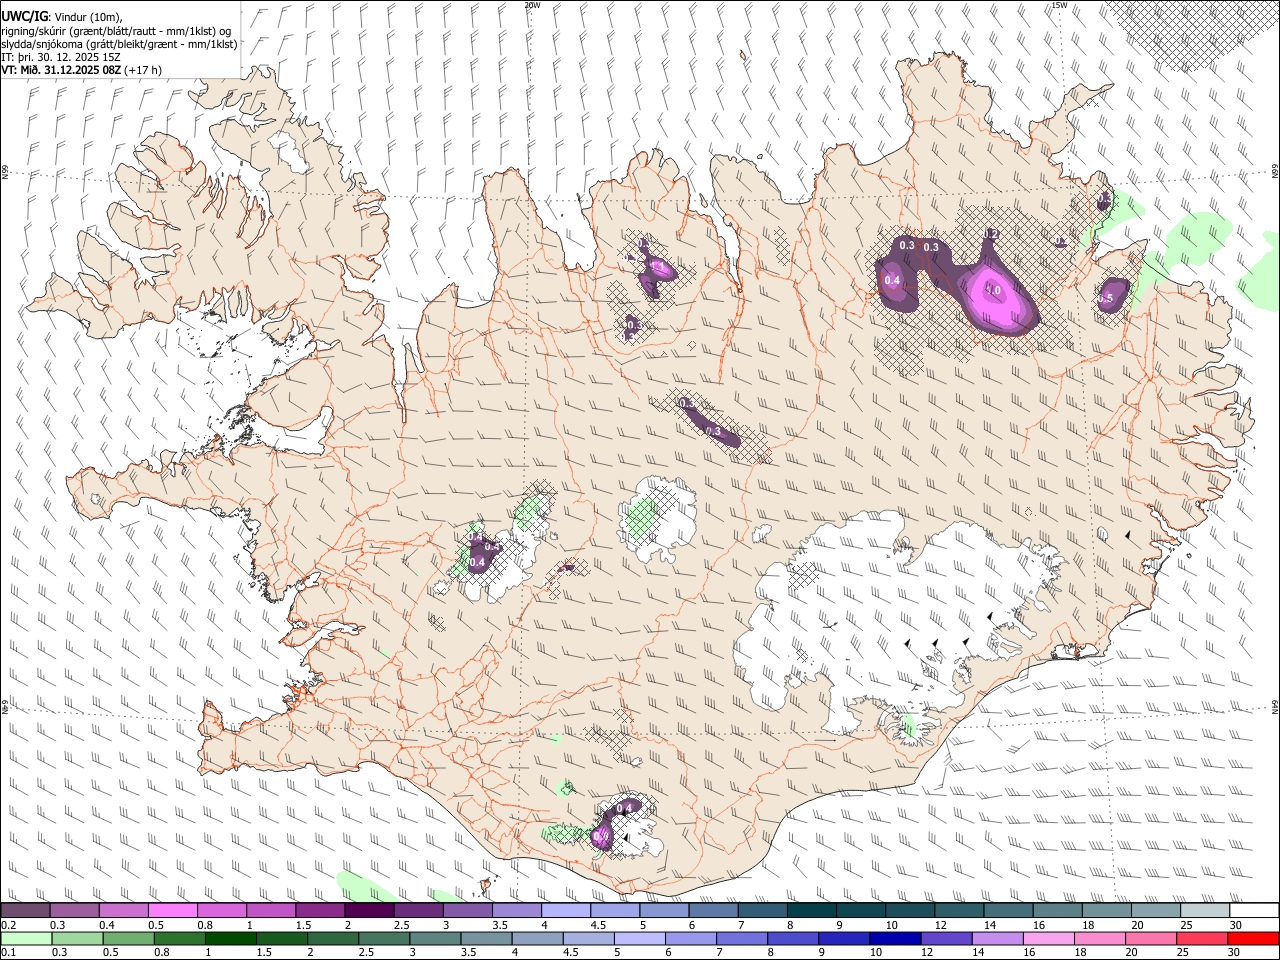The image size is (1280, 960).
Task: Click the "1.0" value in the pink snow blob
Action: tap(993, 291)
